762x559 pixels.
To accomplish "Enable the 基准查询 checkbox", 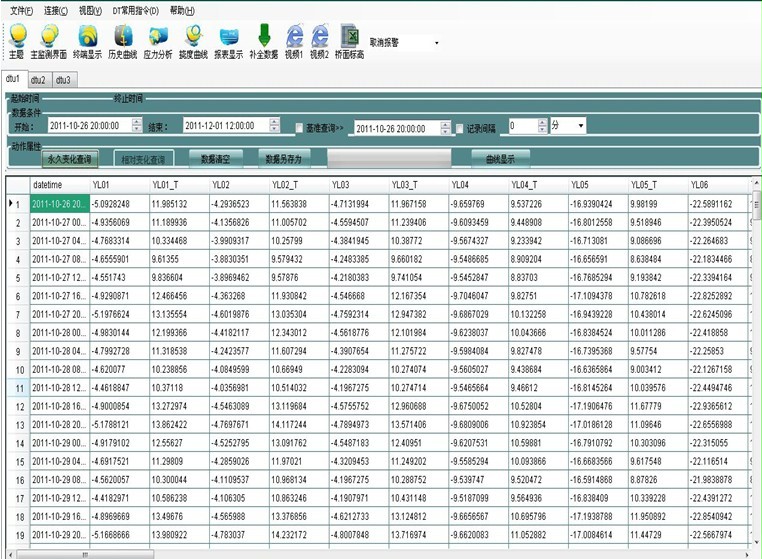I will (x=300, y=128).
